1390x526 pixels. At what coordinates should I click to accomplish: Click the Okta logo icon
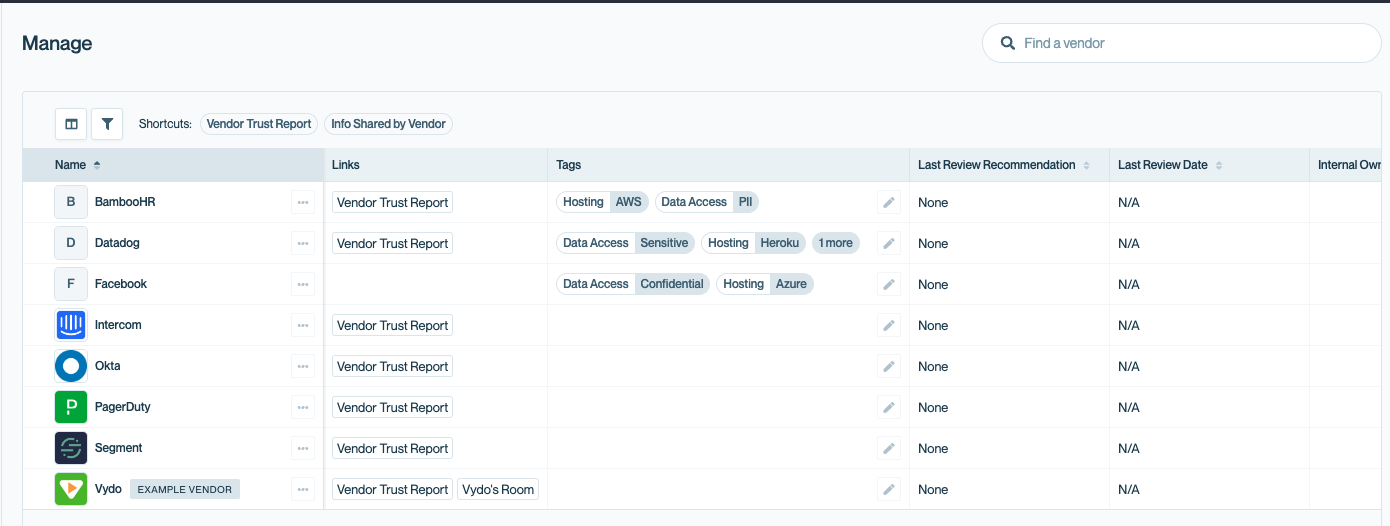point(71,366)
